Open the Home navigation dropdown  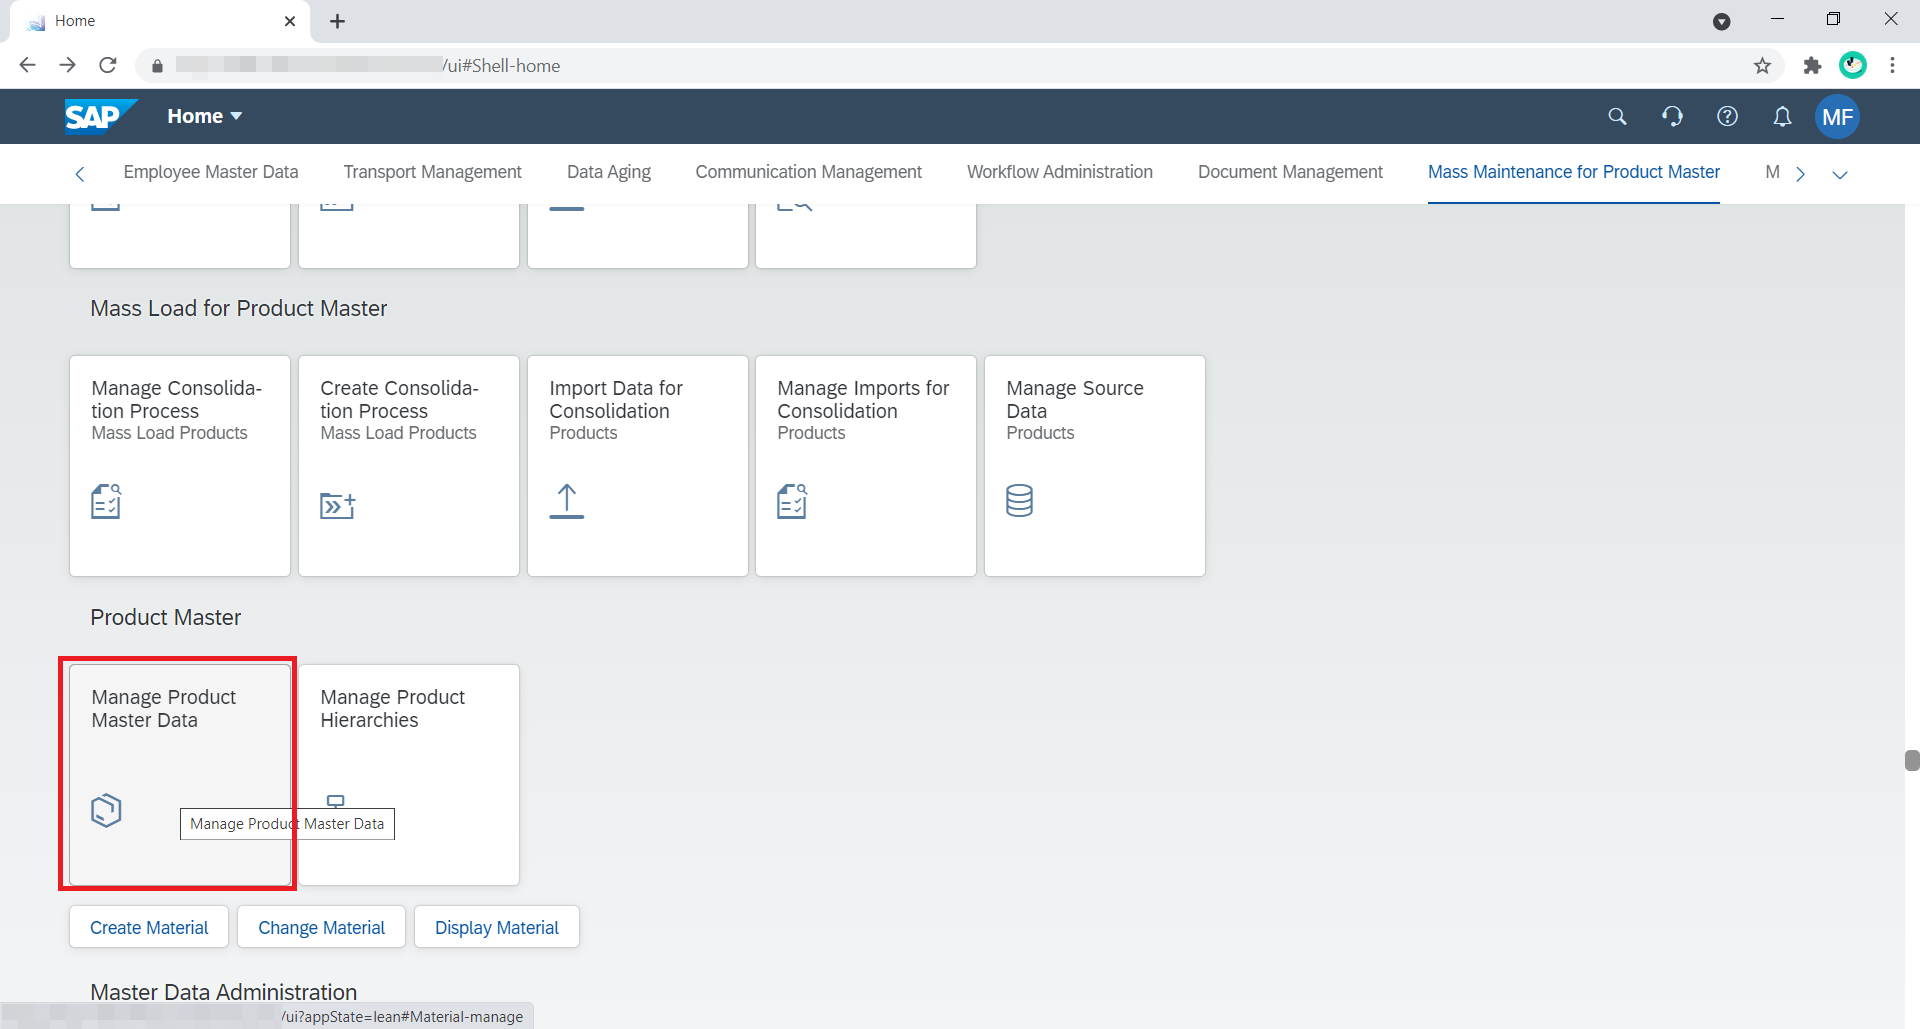204,116
